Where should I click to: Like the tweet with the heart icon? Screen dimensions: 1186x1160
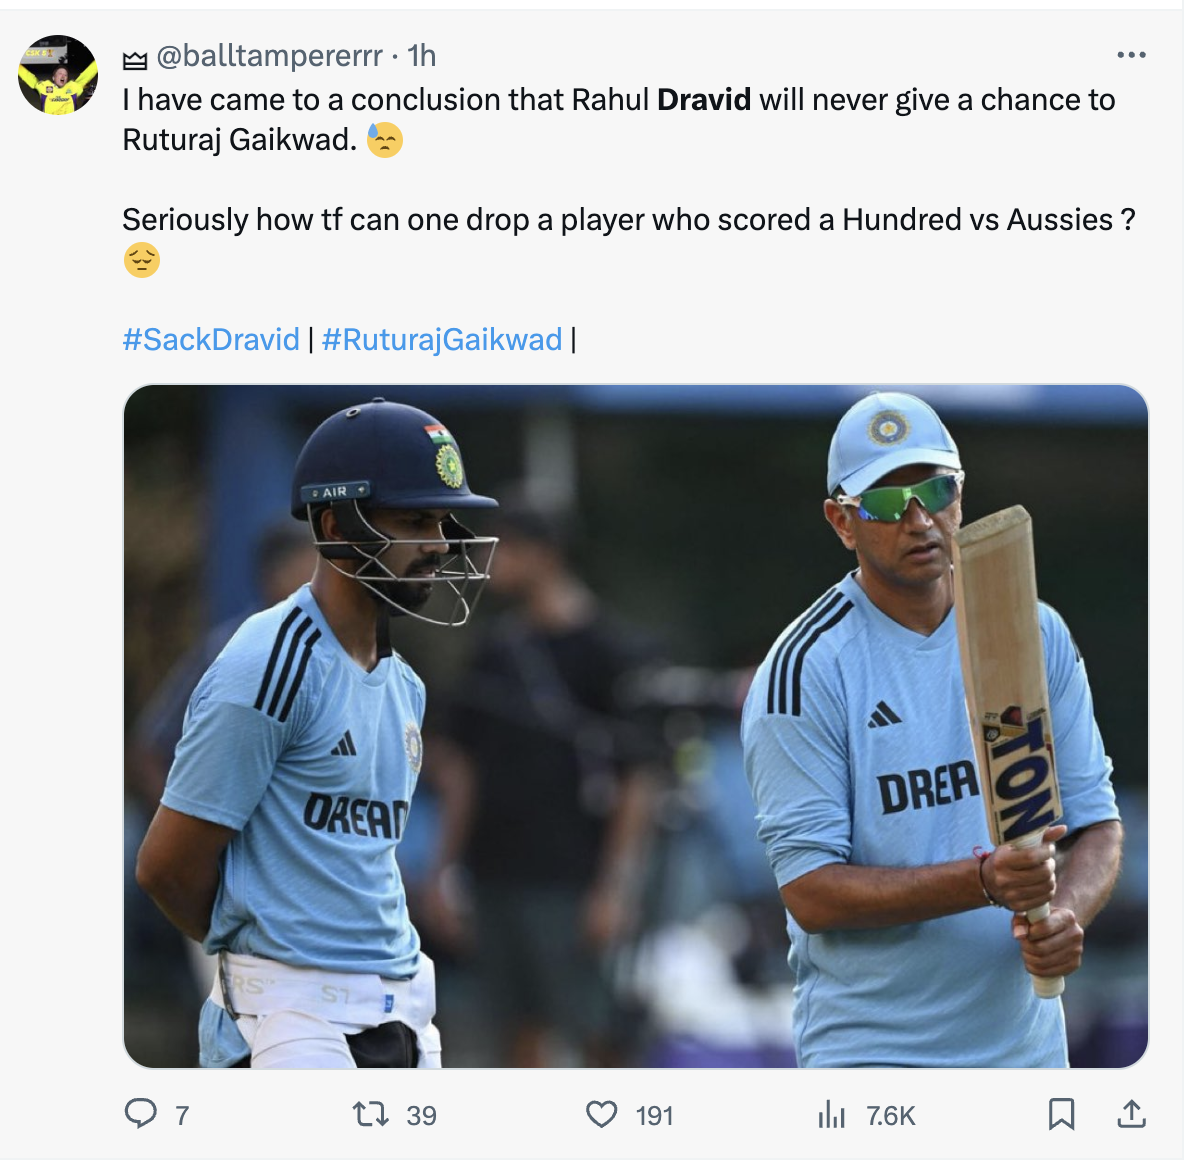[x=602, y=1115]
